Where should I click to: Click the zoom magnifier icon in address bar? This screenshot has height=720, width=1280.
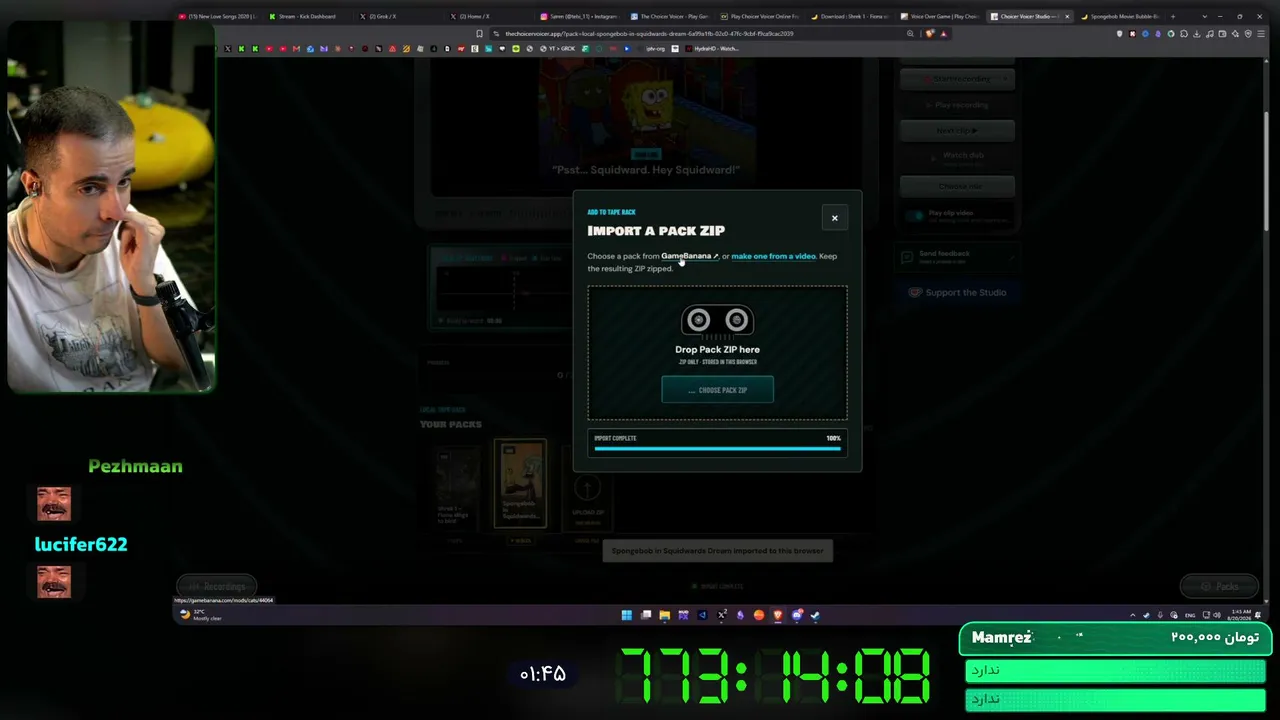(910, 33)
